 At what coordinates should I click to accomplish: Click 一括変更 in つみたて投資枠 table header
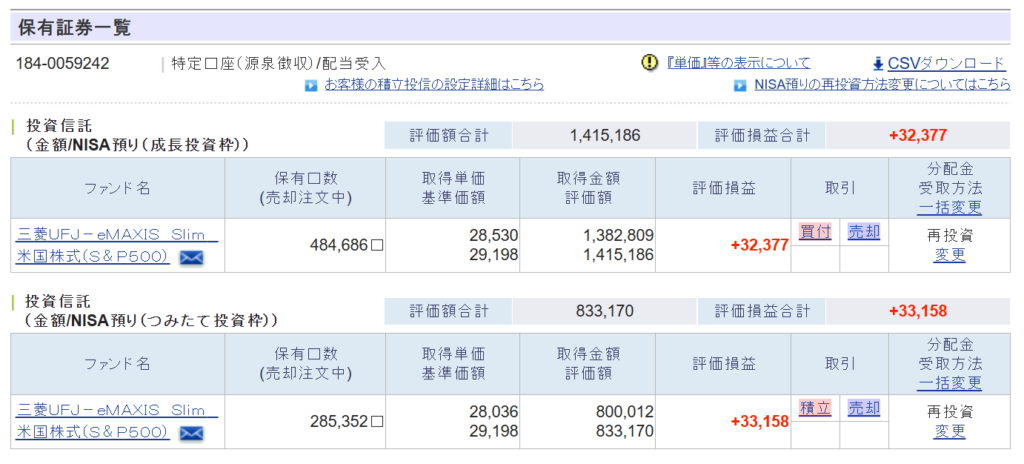click(949, 383)
